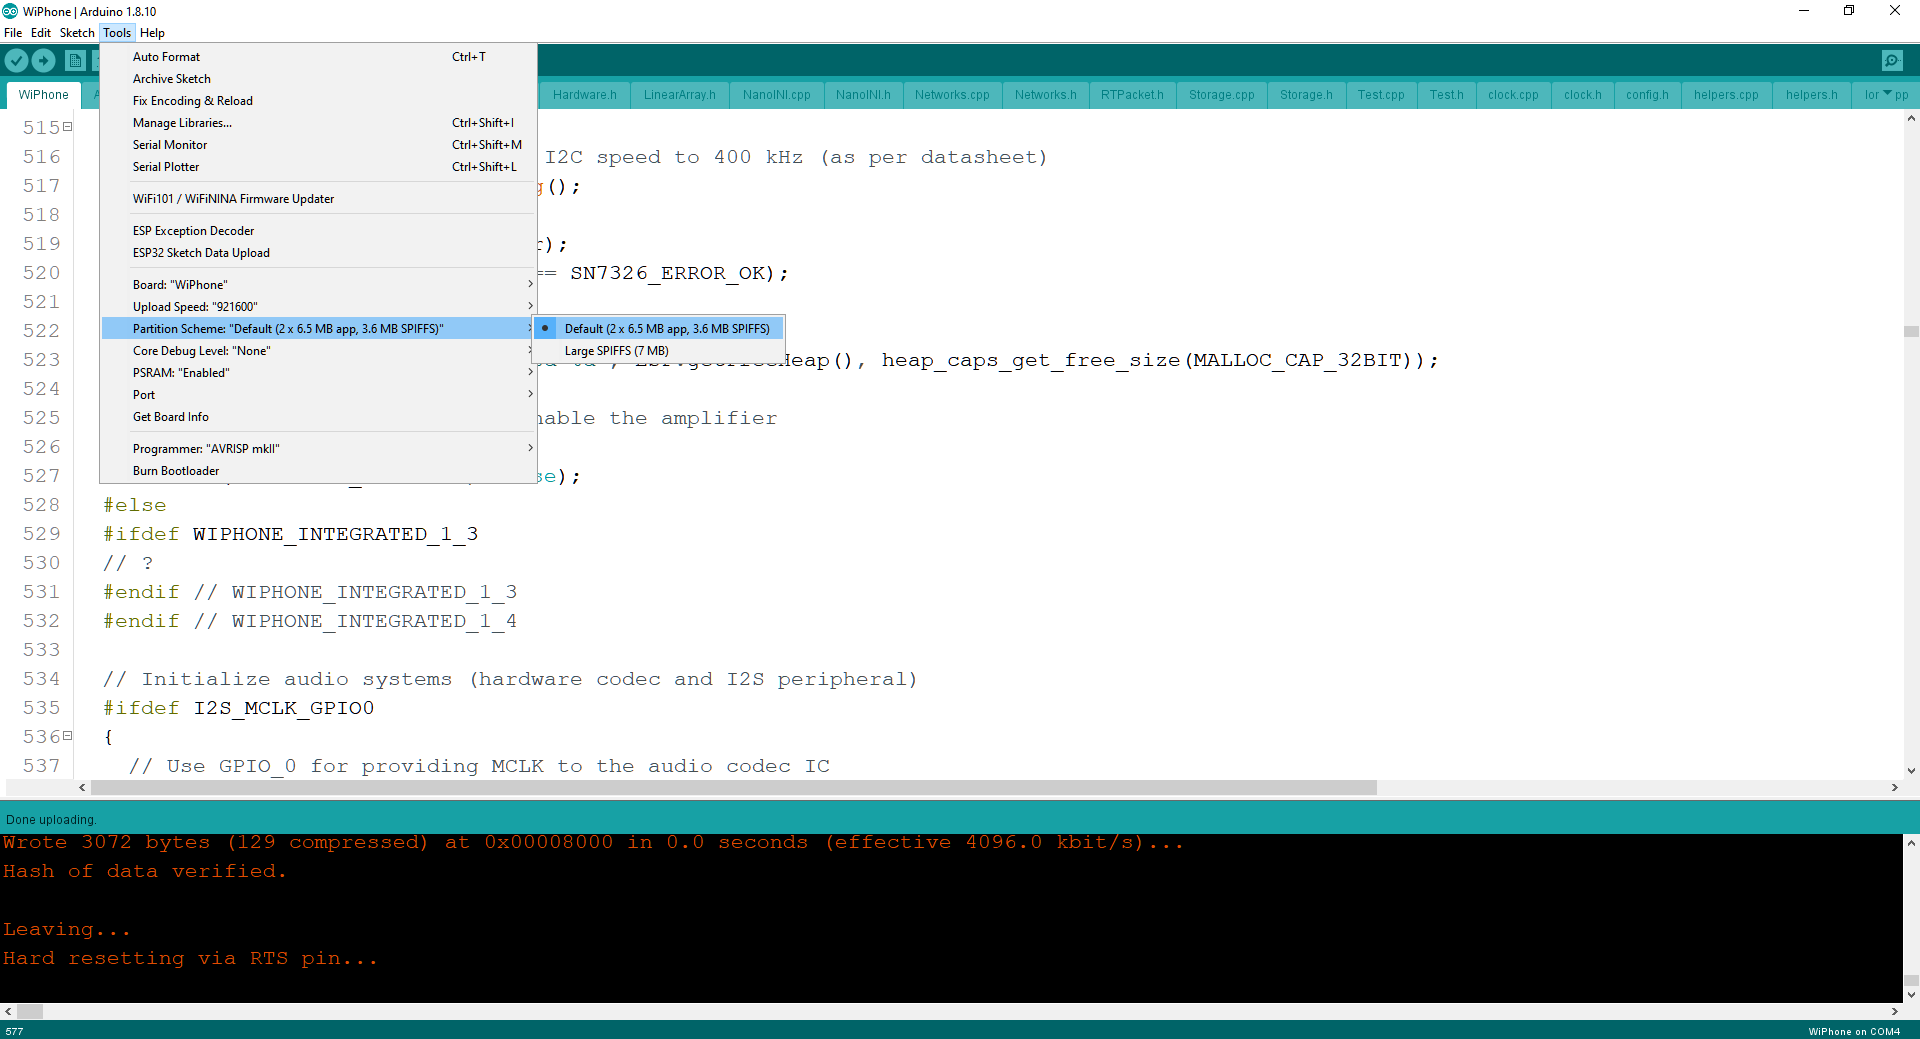The image size is (1920, 1039).
Task: Toggle the PSRAM setting
Action: click(181, 372)
